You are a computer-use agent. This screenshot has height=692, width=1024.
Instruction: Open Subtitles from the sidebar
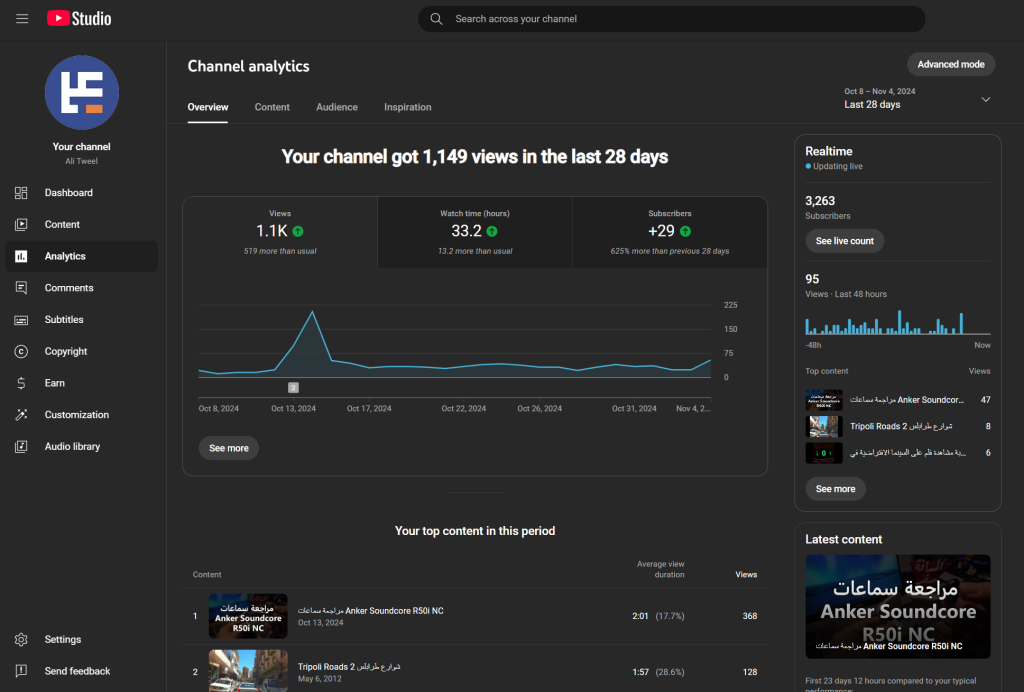pos(82,320)
